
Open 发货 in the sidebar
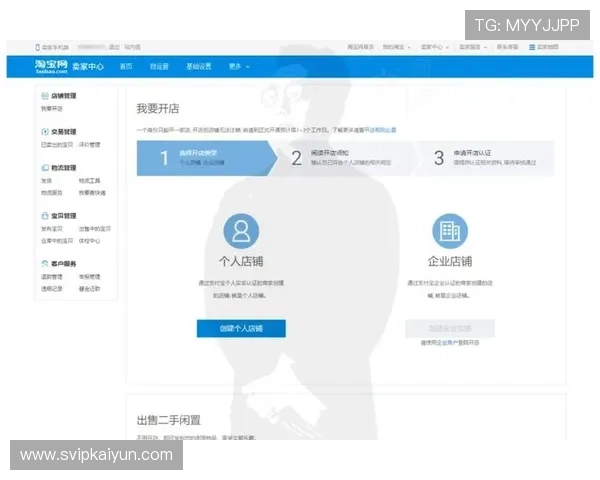46,181
